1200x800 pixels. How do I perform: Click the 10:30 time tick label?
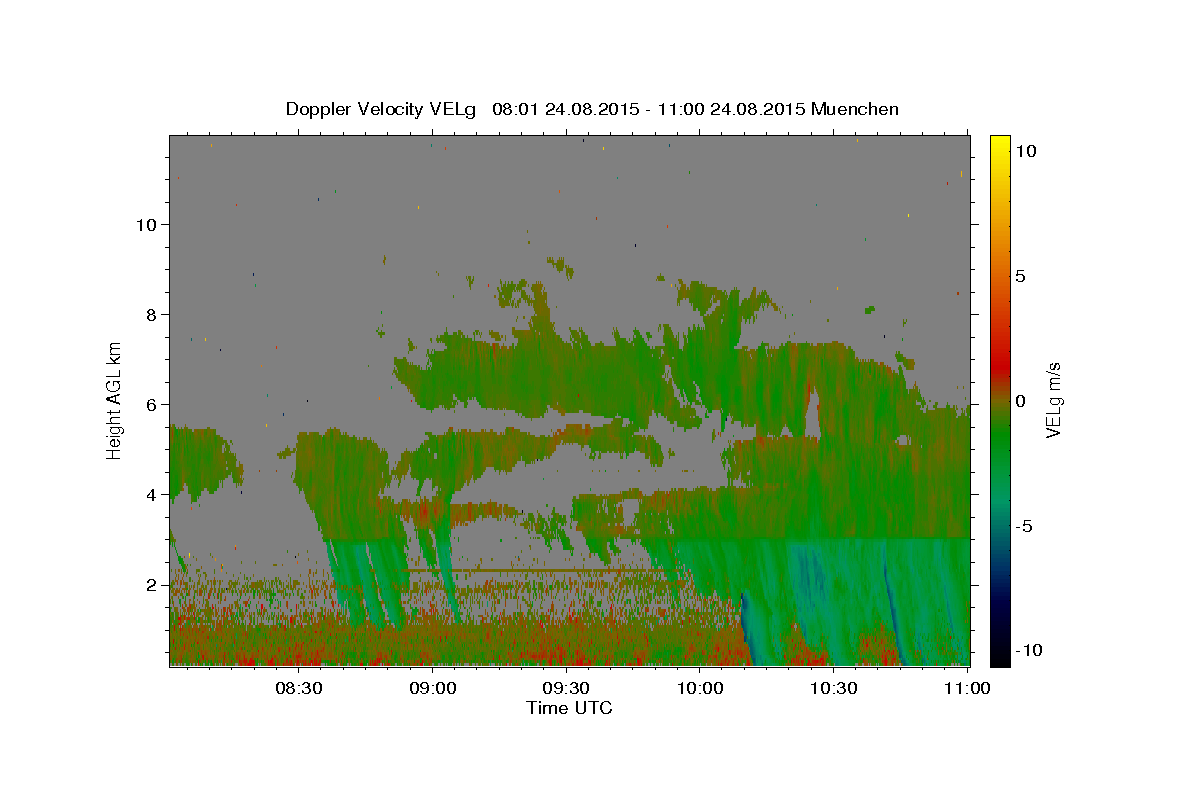pos(835,688)
